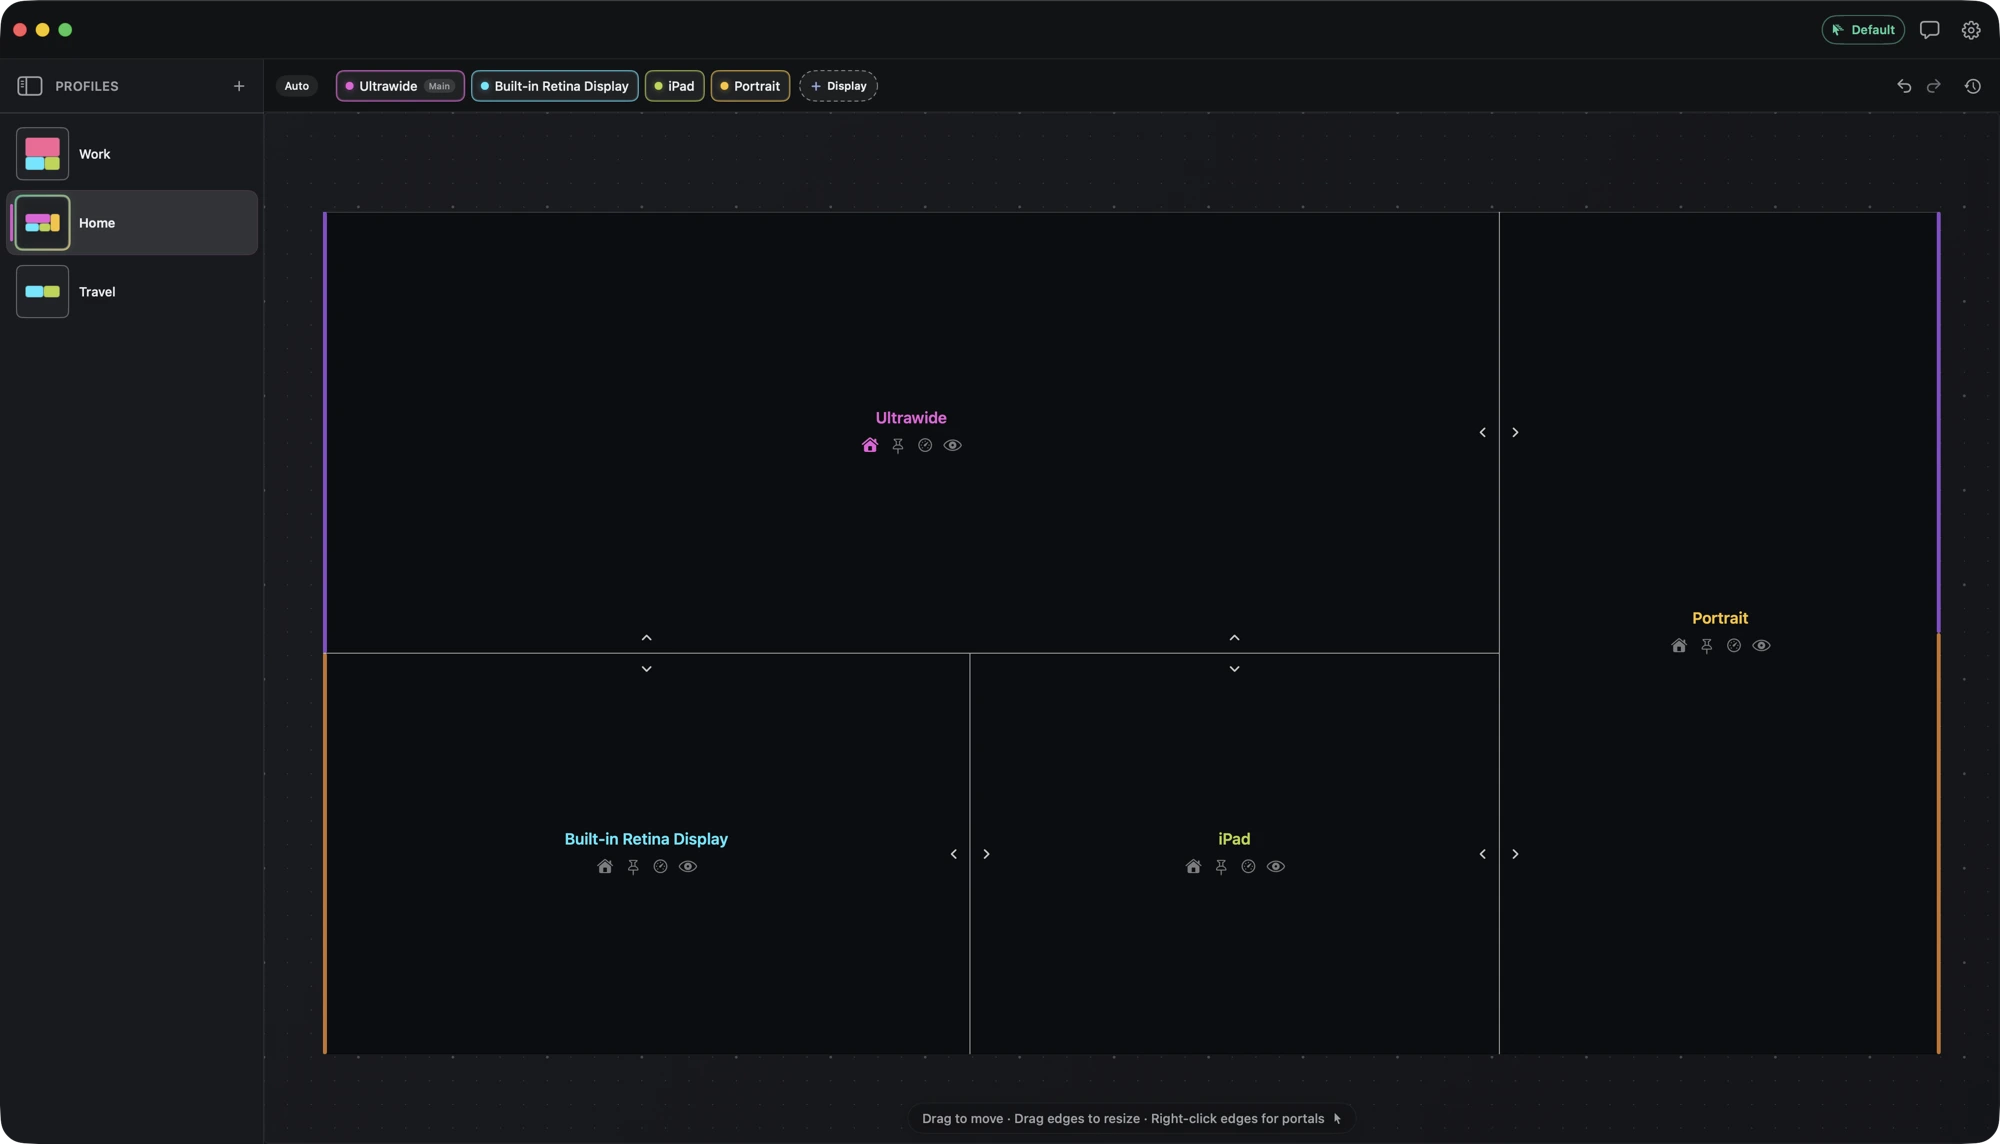
Task: Click the Default cursor mode button
Action: (1863, 30)
